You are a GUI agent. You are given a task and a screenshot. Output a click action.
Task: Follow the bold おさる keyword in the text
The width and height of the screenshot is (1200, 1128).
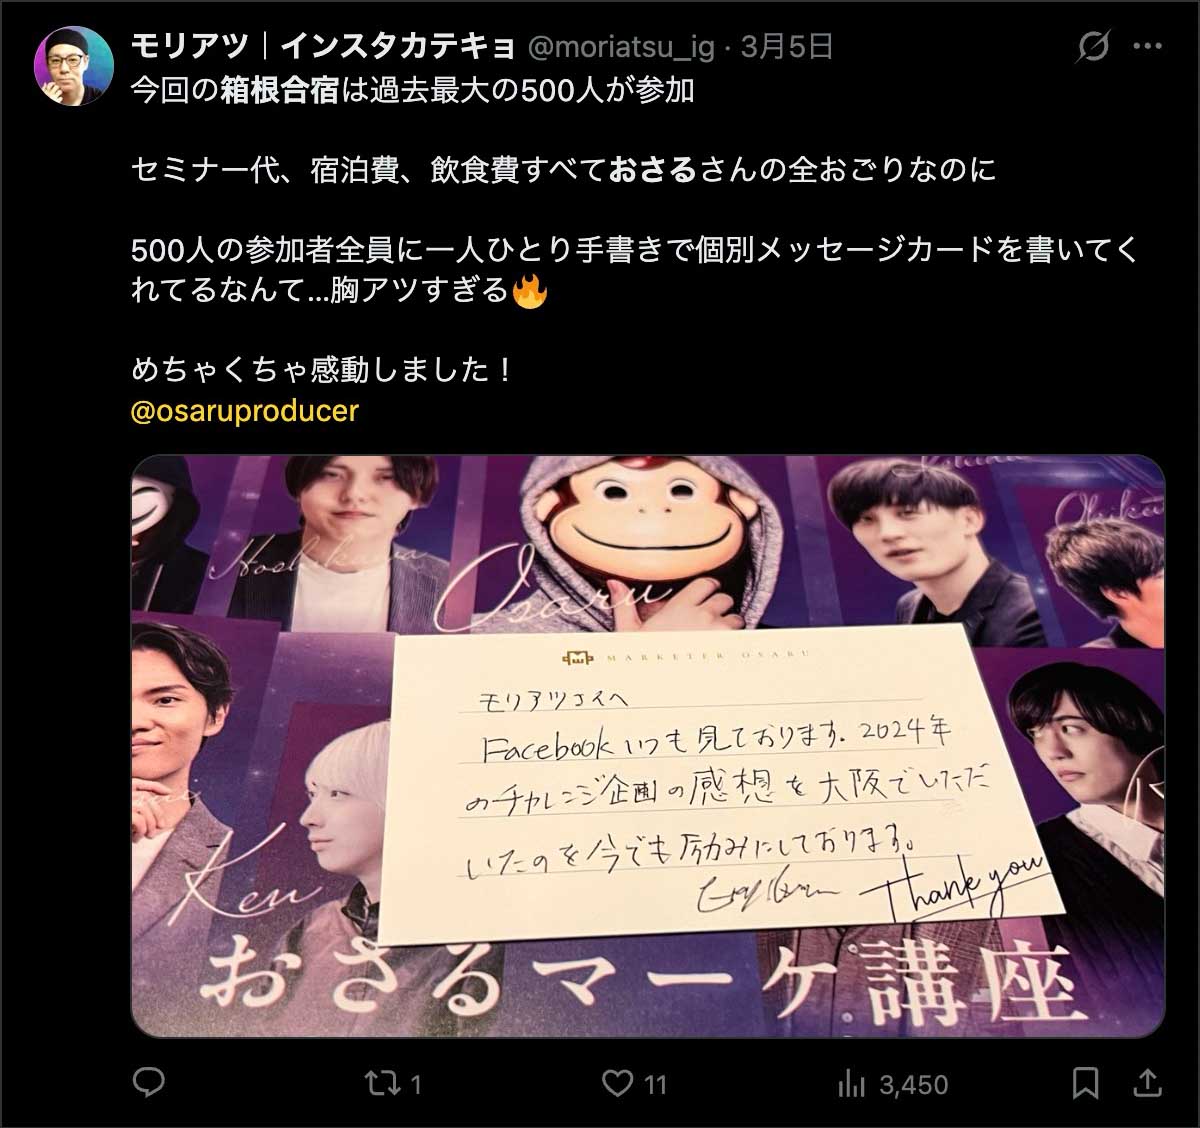pos(652,169)
